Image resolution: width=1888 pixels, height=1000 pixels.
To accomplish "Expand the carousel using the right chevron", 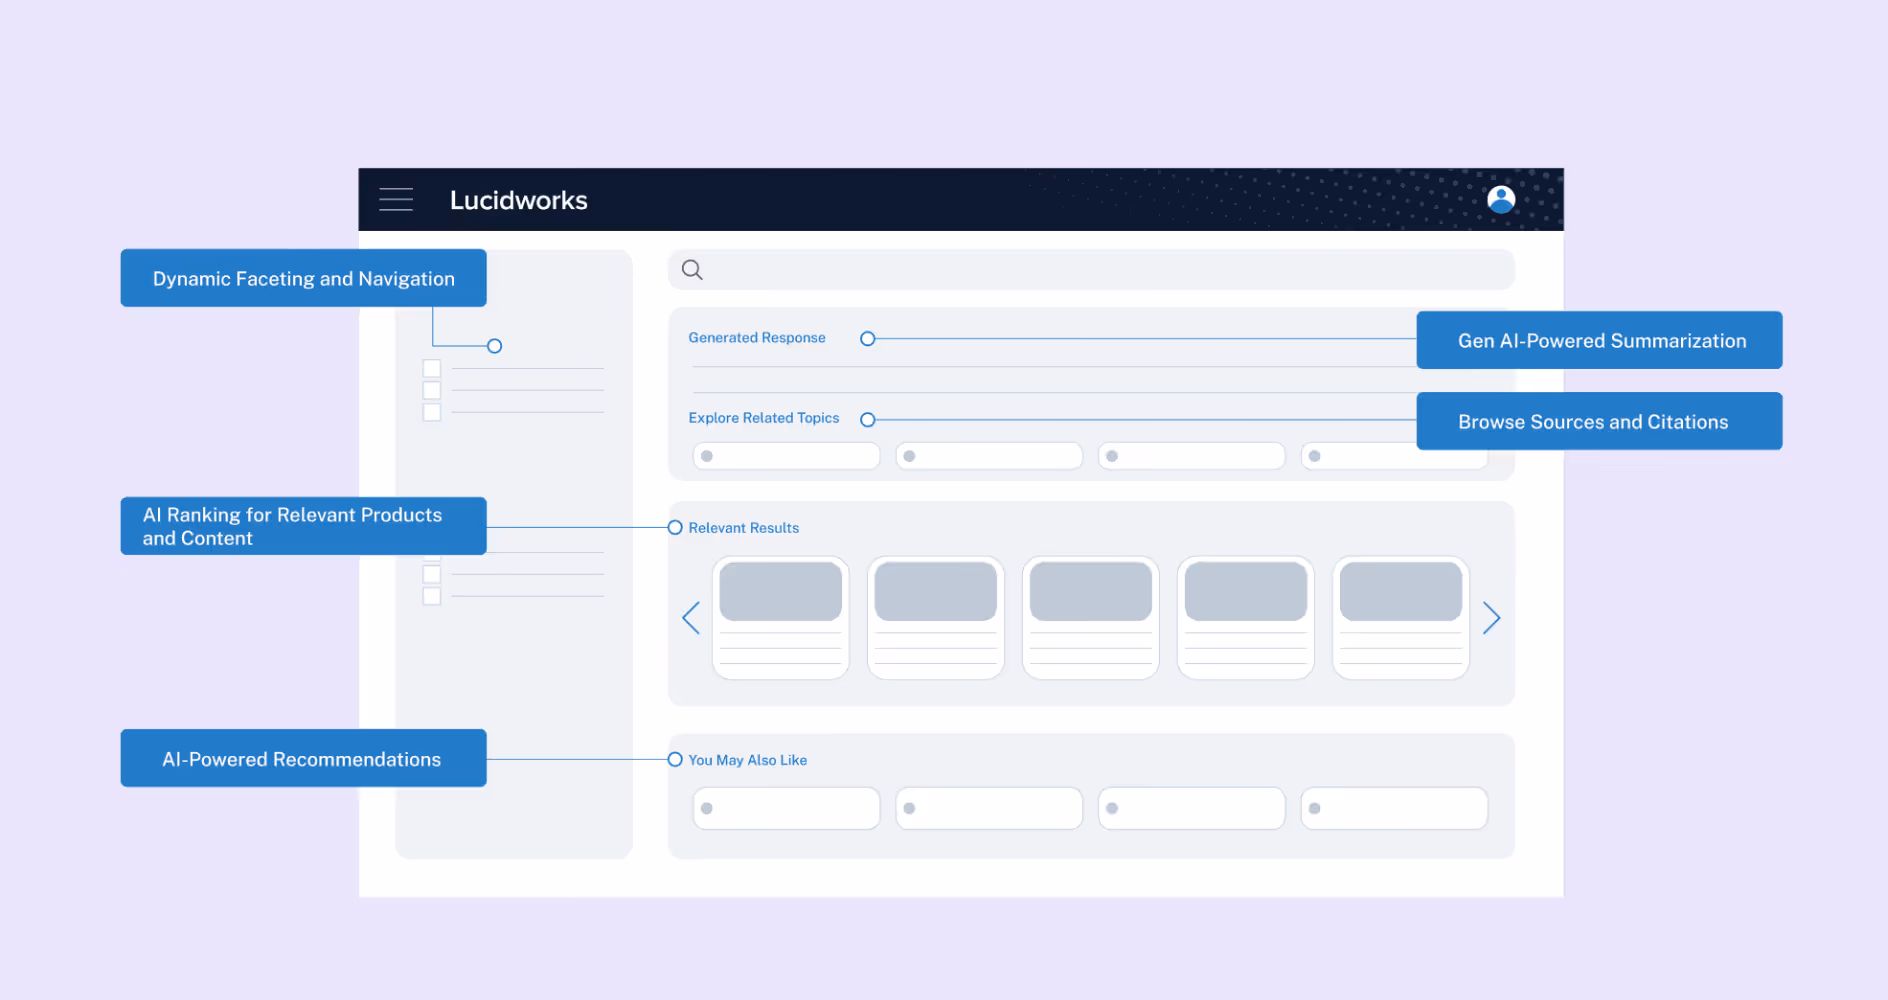I will (1491, 617).
